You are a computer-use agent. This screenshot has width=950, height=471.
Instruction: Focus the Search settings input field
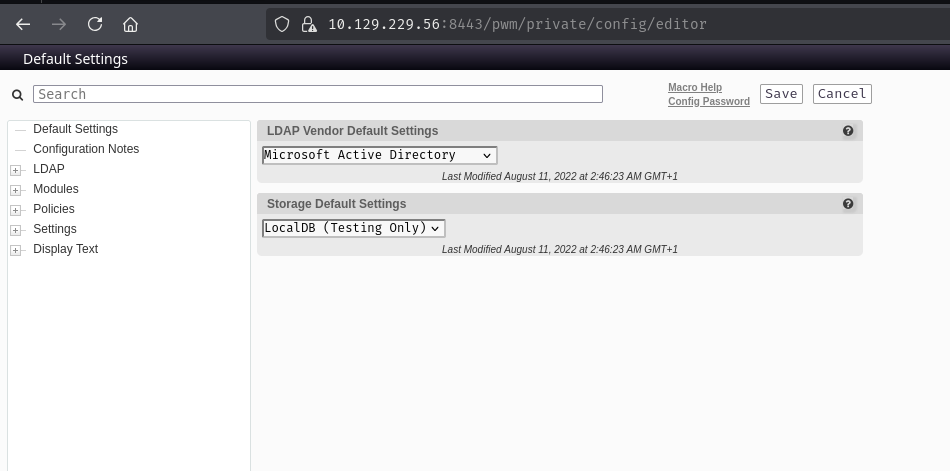coord(317,94)
